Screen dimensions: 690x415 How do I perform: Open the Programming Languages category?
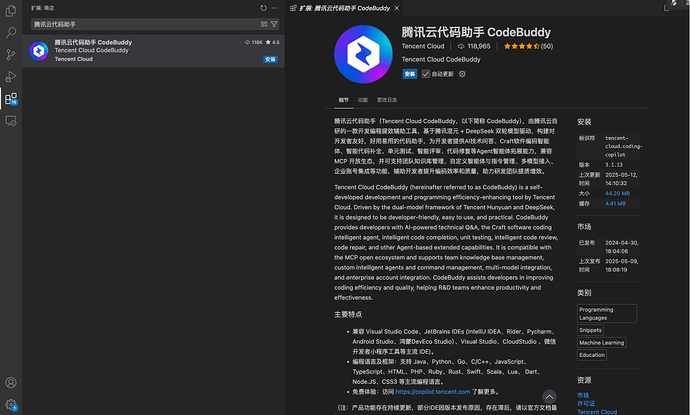[607, 313]
